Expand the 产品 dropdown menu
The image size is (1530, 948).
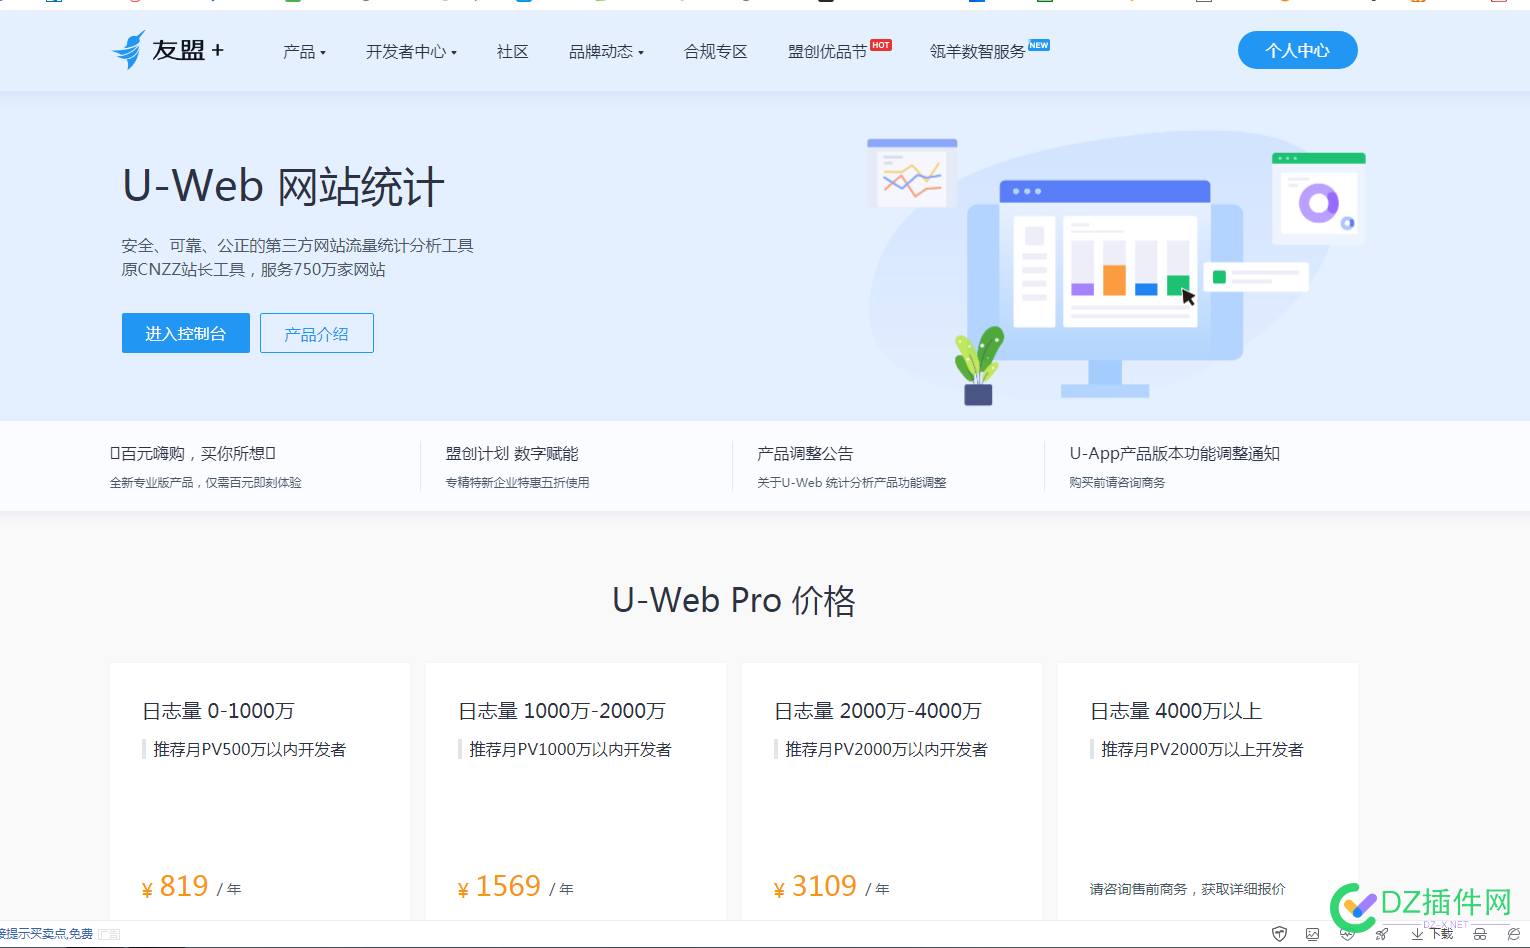(x=304, y=51)
